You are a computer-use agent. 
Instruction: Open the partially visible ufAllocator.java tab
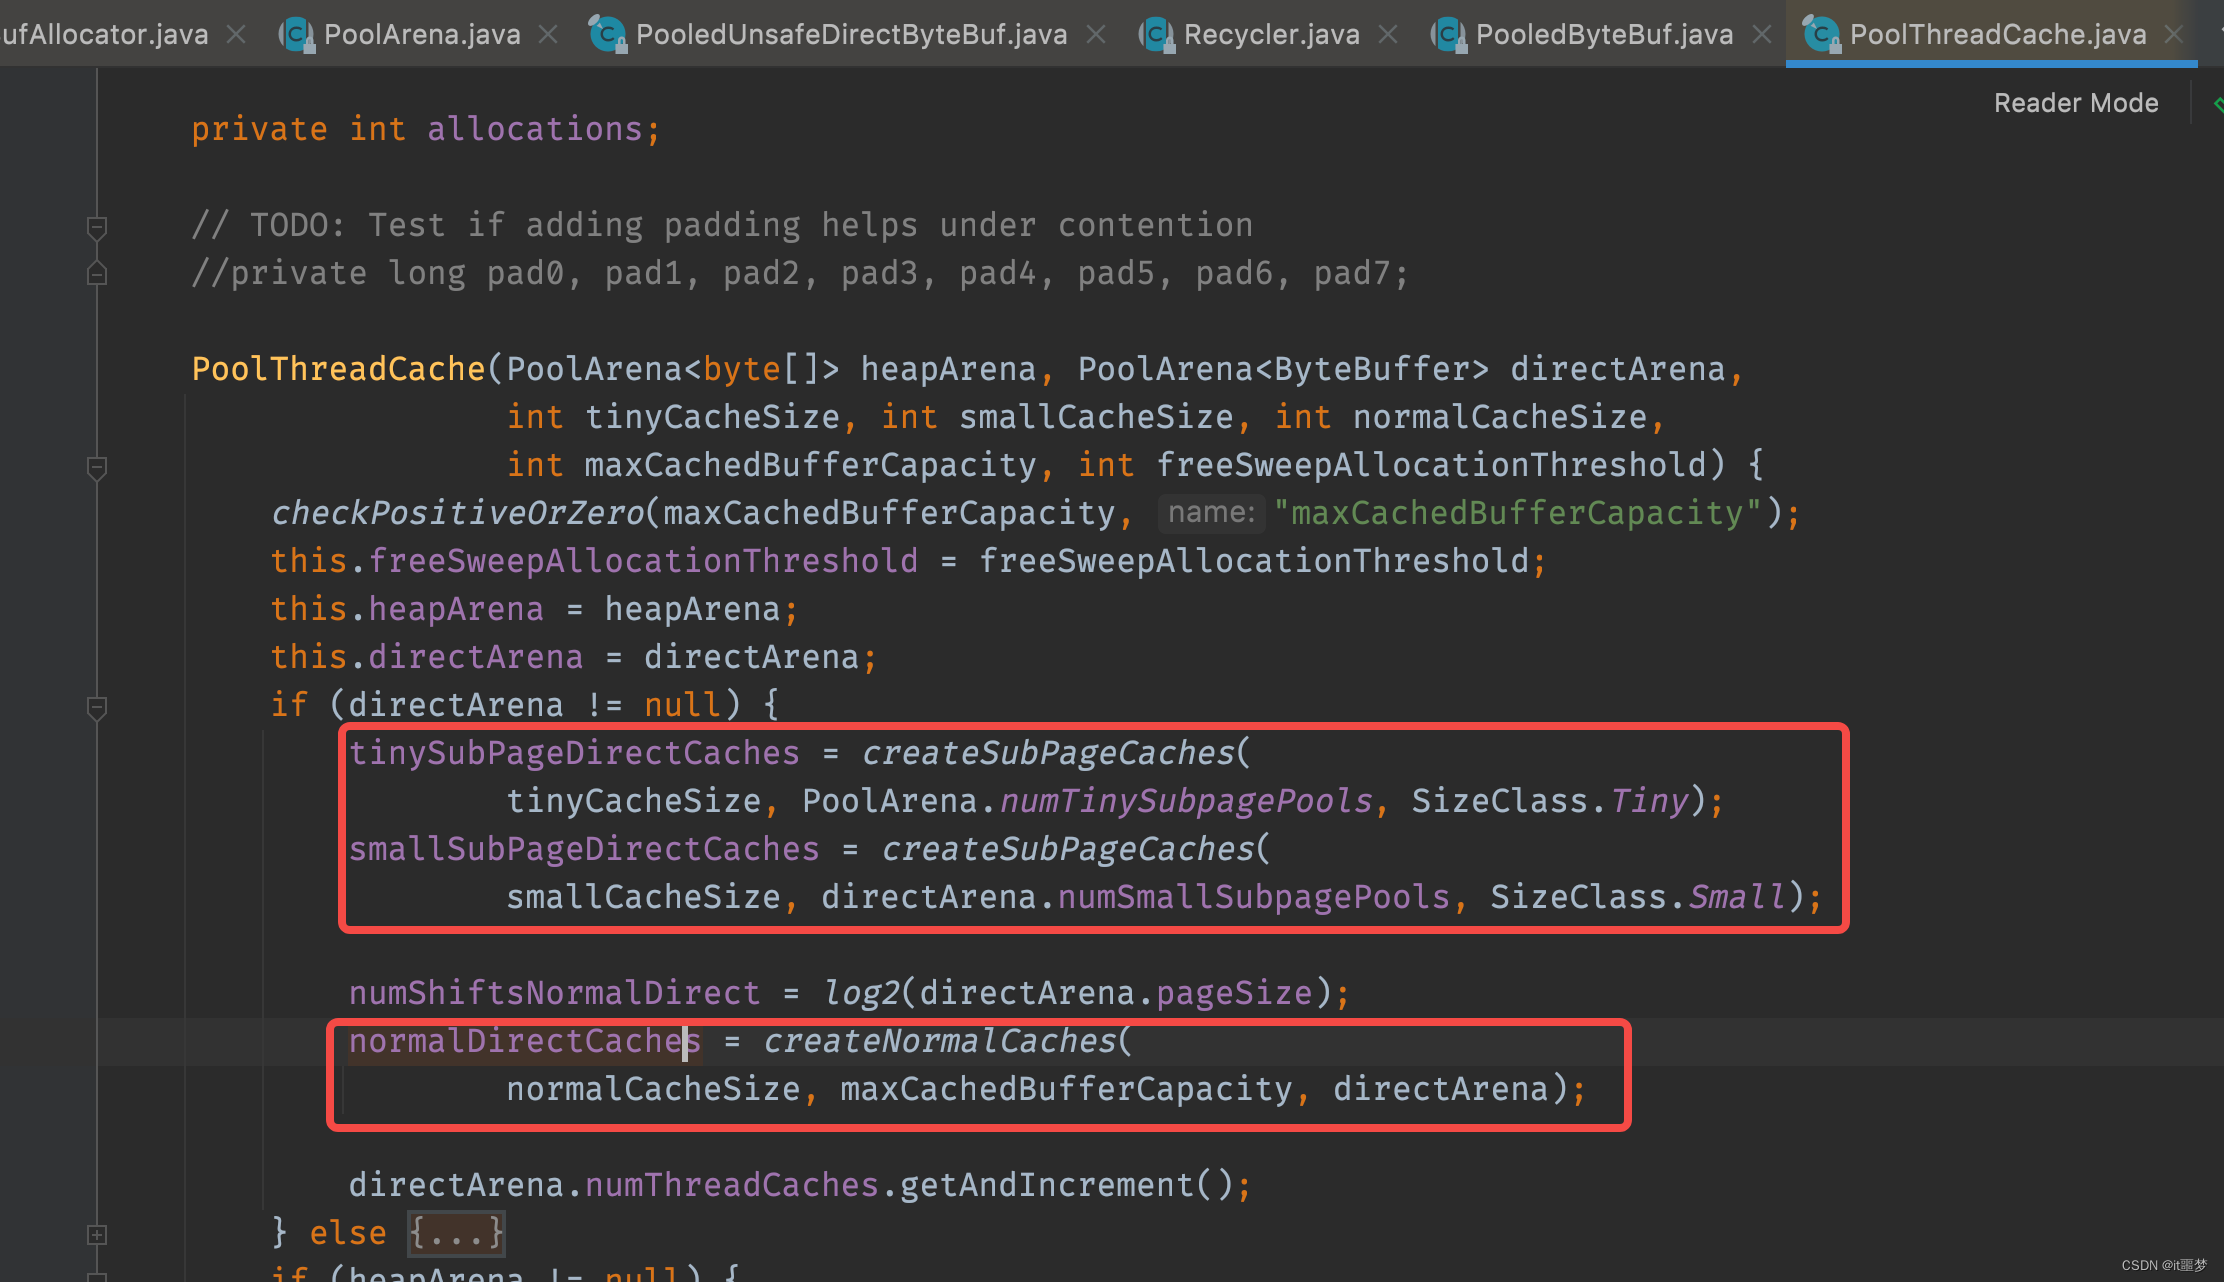pos(105,34)
